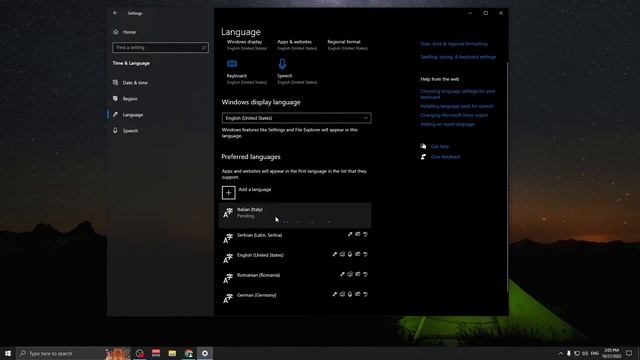Select the Italian (Italy) pending language row
Image resolution: width=640 pixels, height=360 pixels.
coord(295,215)
